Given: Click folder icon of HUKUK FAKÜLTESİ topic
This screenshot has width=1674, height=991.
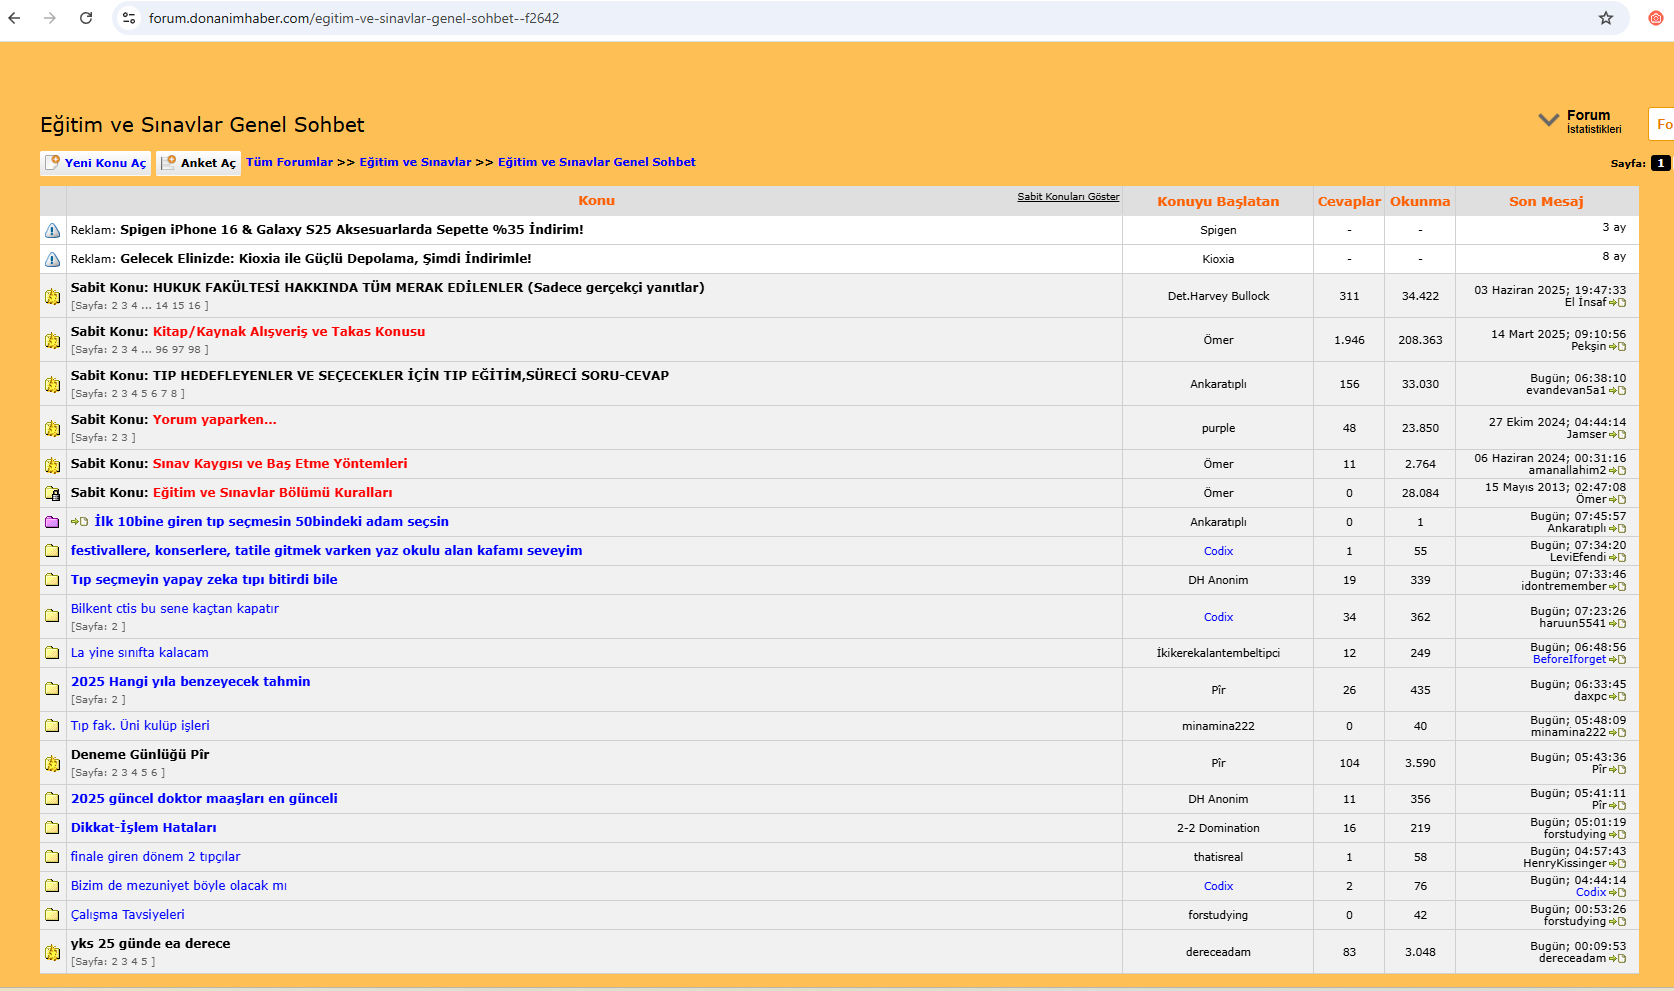Looking at the screenshot, I should pos(52,296).
